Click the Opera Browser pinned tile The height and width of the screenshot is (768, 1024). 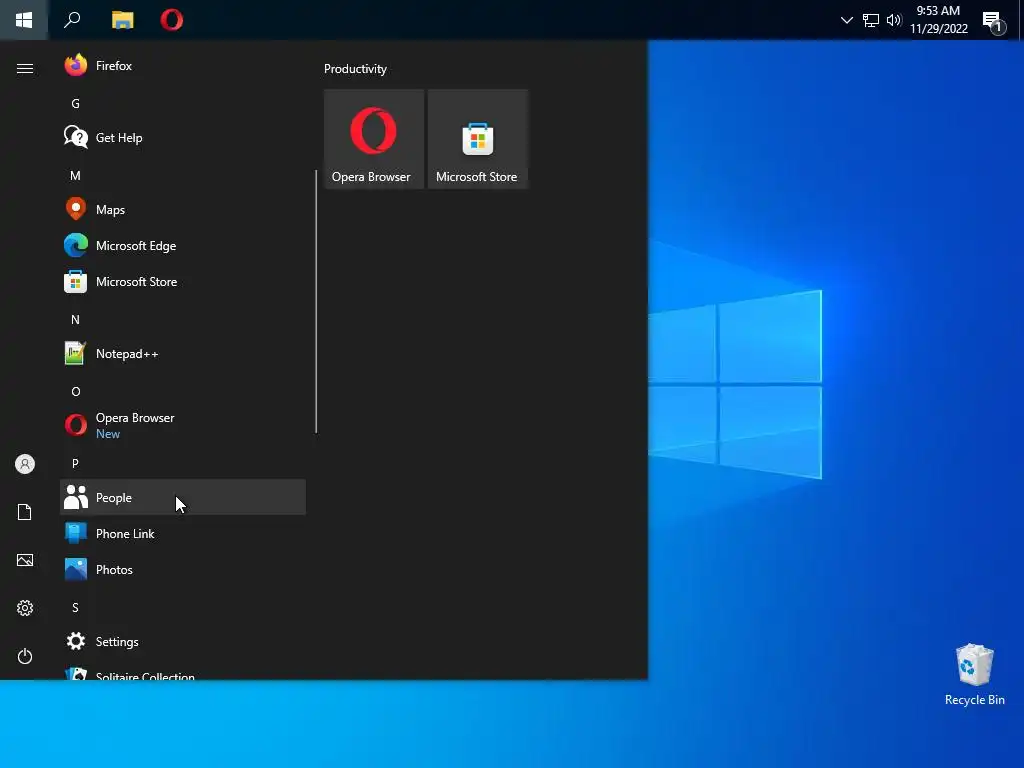374,139
